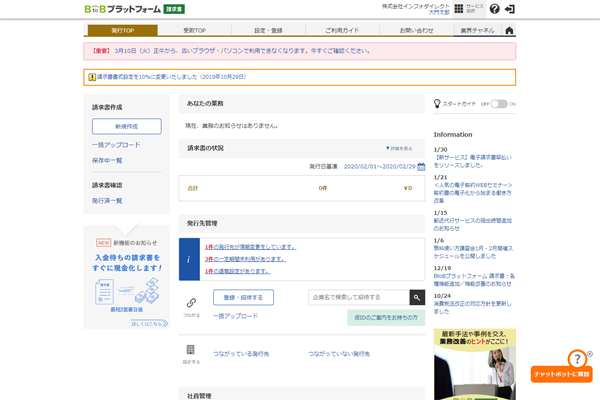
Task: Open the チャットボットに質問 chat button
Action: coord(561,374)
